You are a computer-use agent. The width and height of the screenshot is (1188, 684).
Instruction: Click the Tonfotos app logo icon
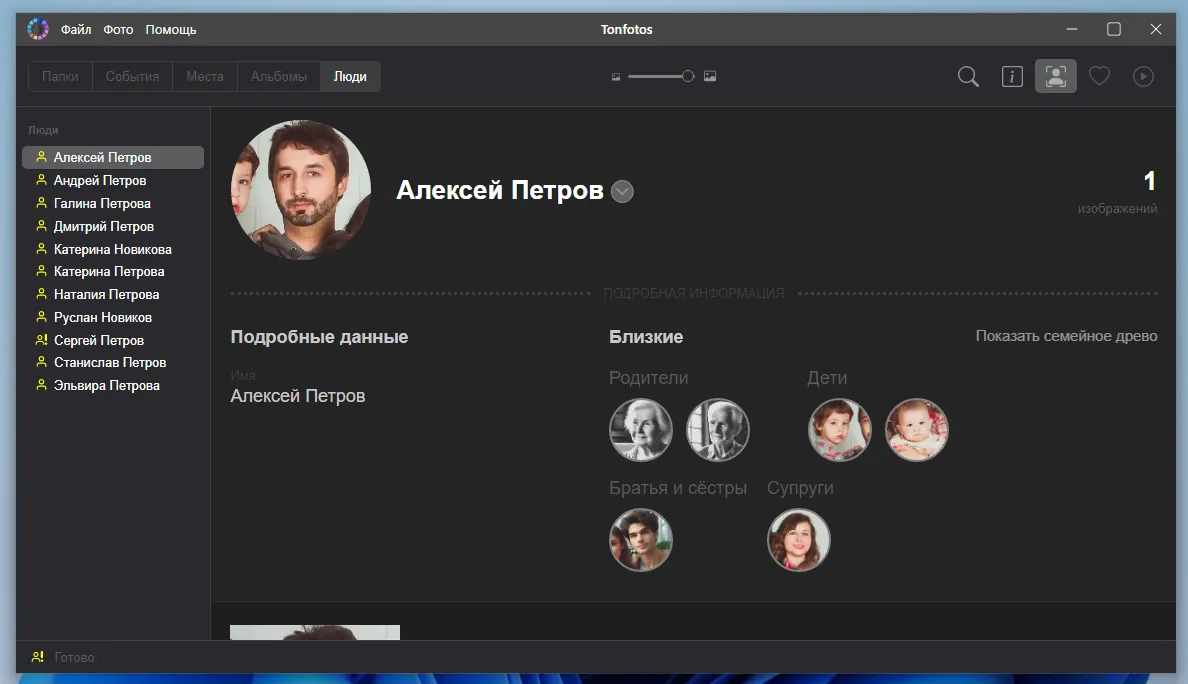pyautogui.click(x=38, y=29)
